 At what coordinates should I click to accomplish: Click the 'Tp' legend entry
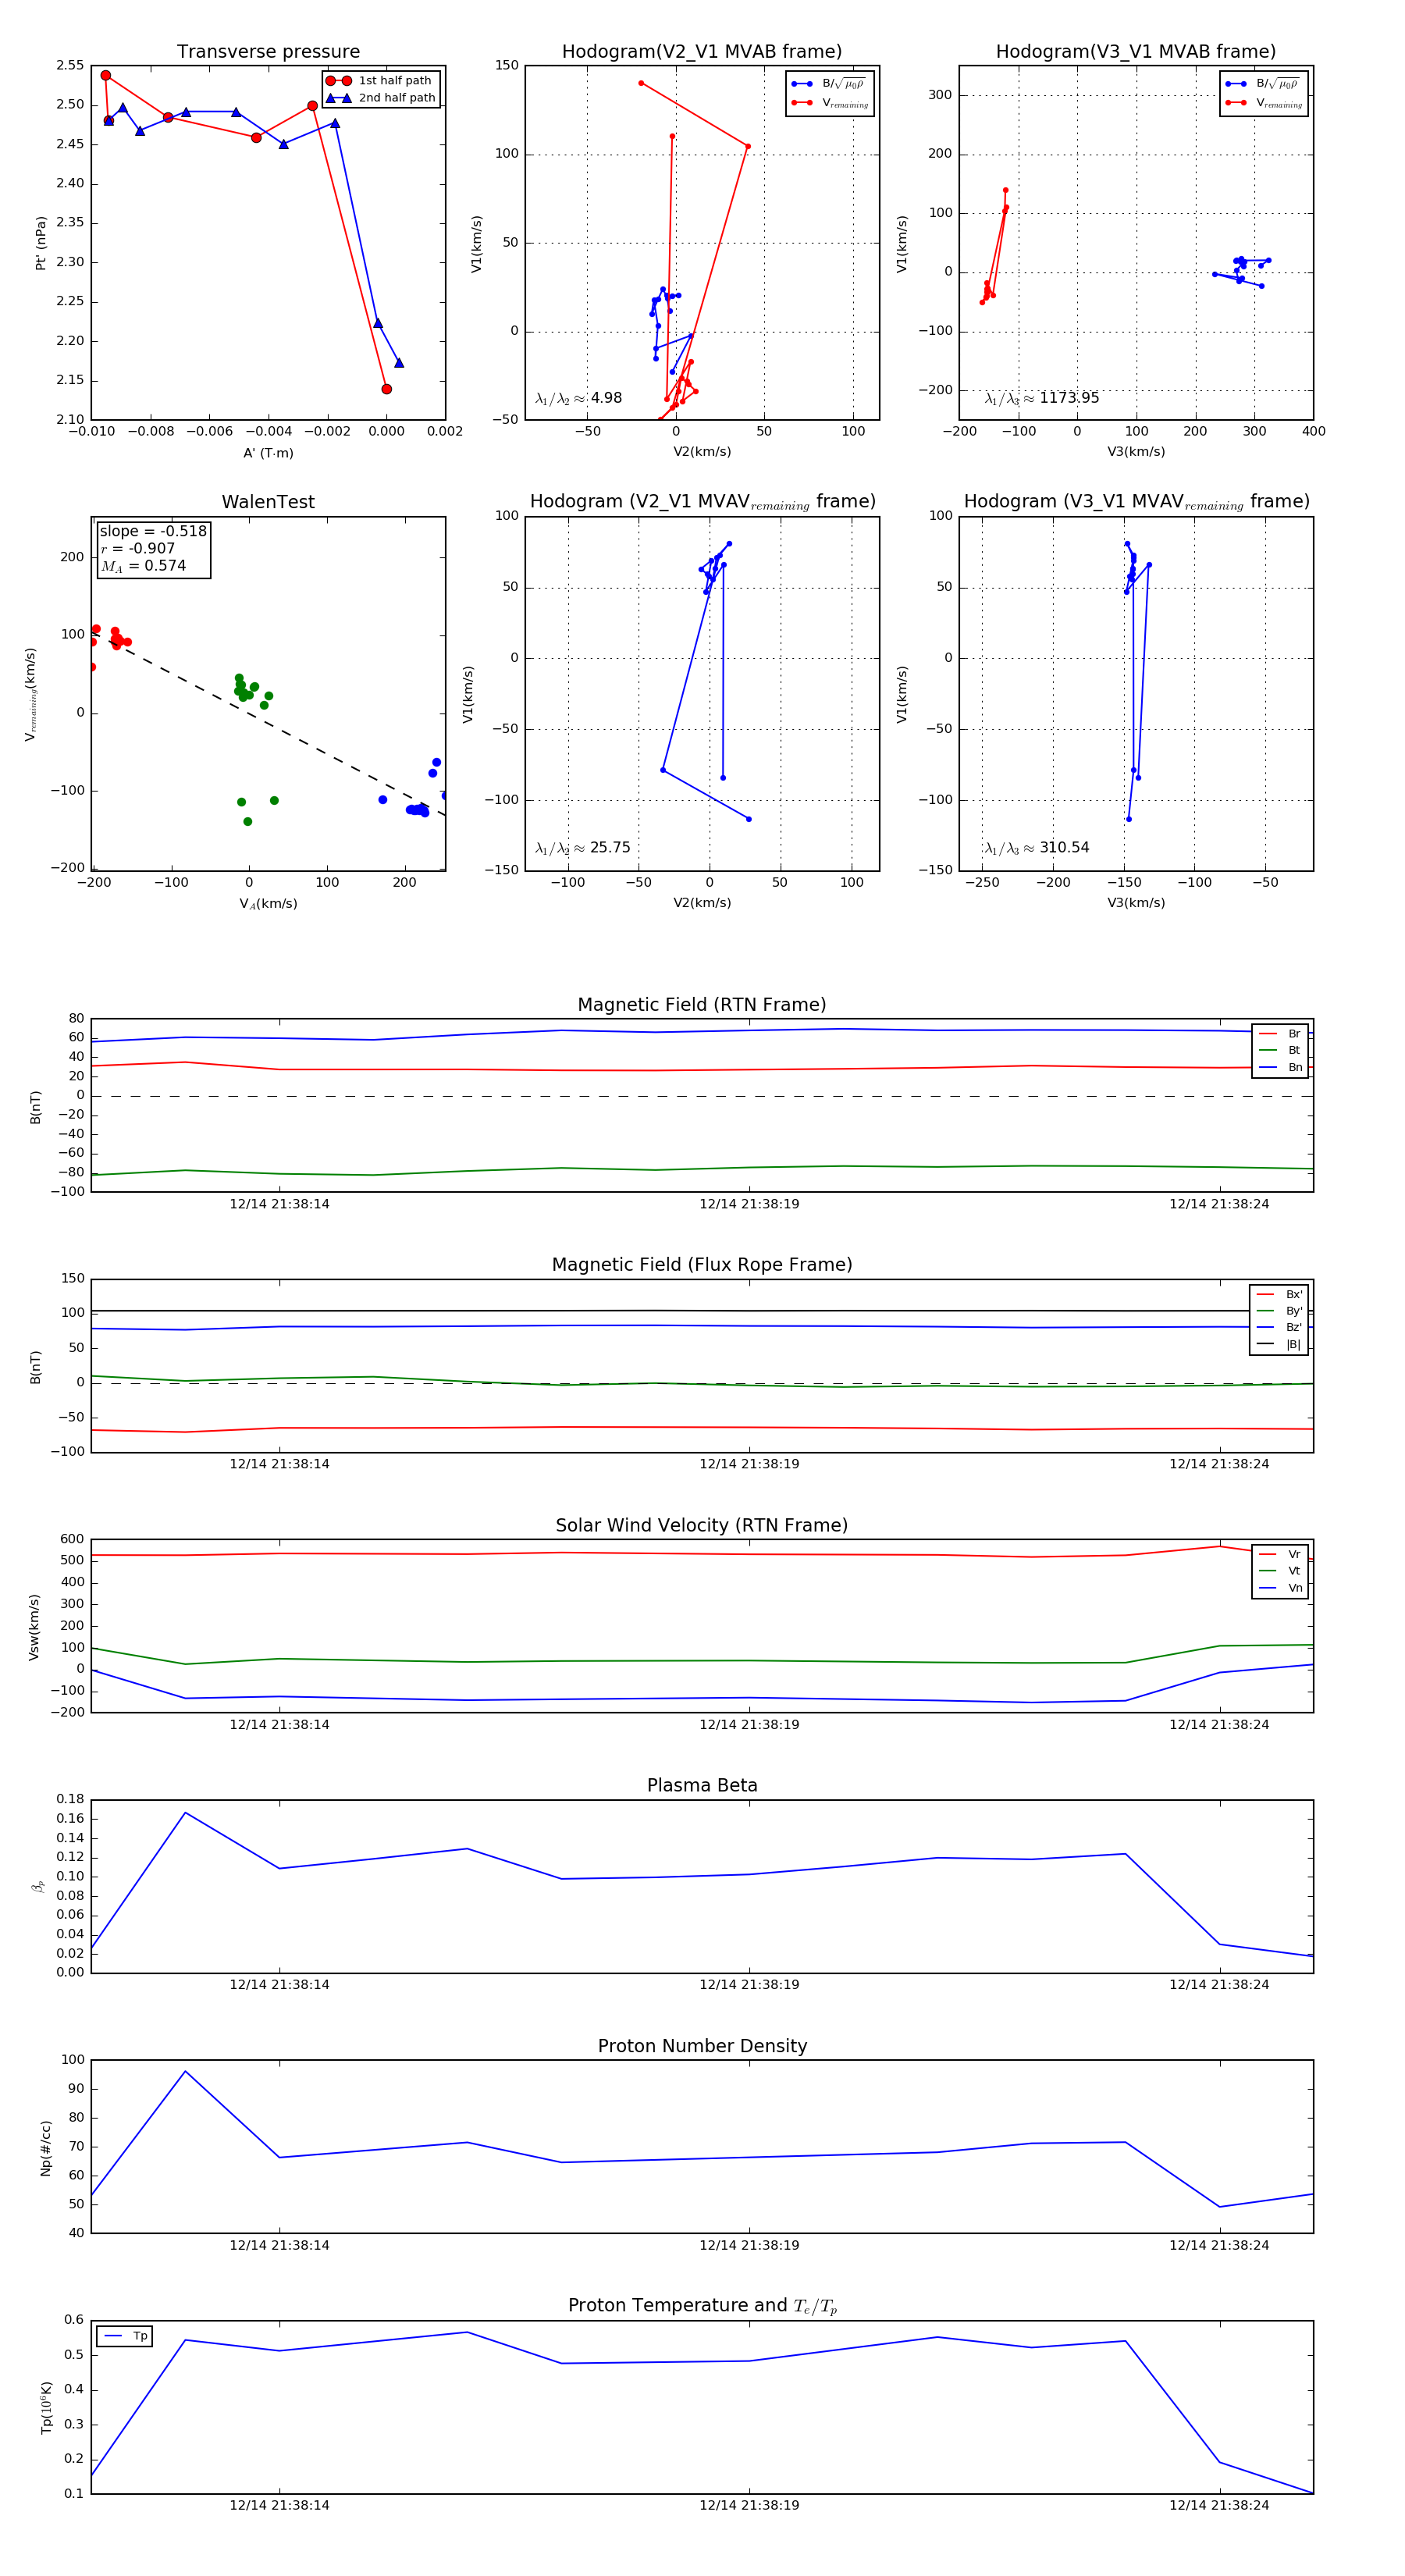coord(125,2336)
